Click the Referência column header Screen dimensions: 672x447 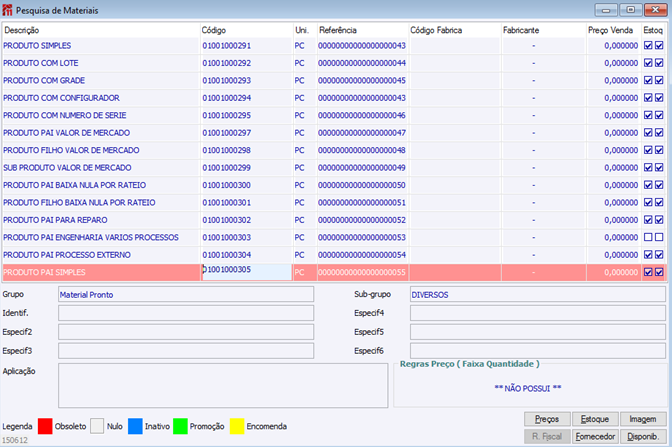coord(363,30)
